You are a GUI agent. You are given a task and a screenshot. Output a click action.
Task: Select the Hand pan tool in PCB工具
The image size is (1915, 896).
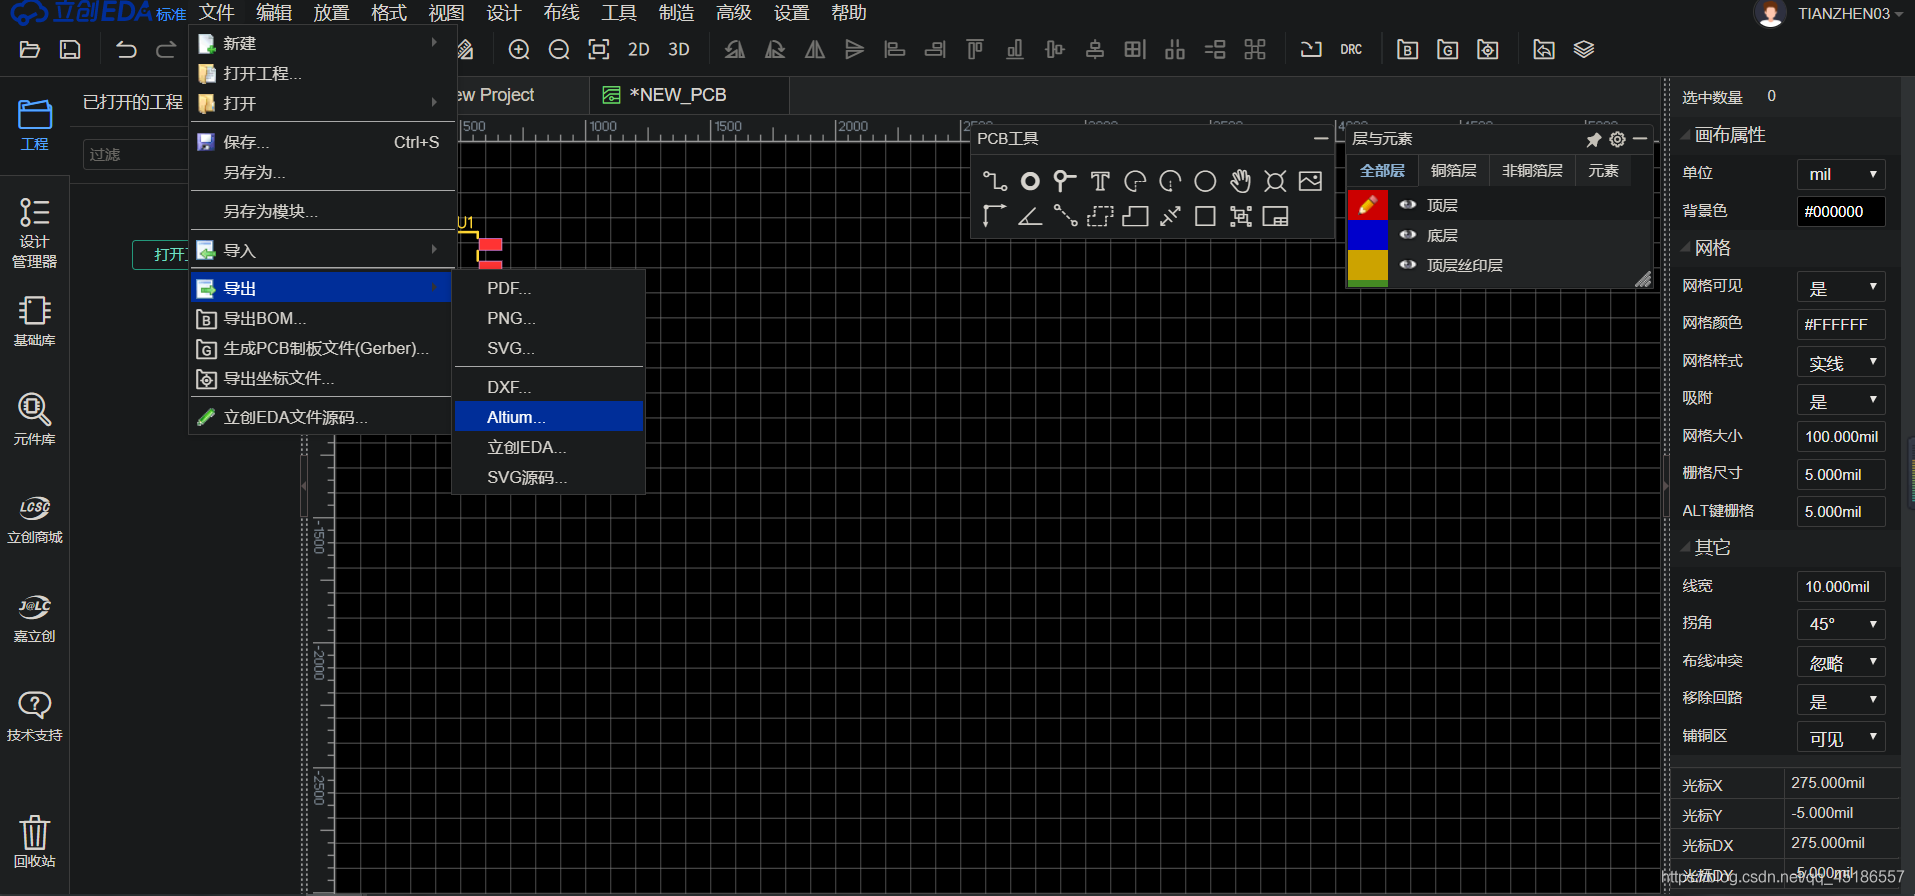1240,181
